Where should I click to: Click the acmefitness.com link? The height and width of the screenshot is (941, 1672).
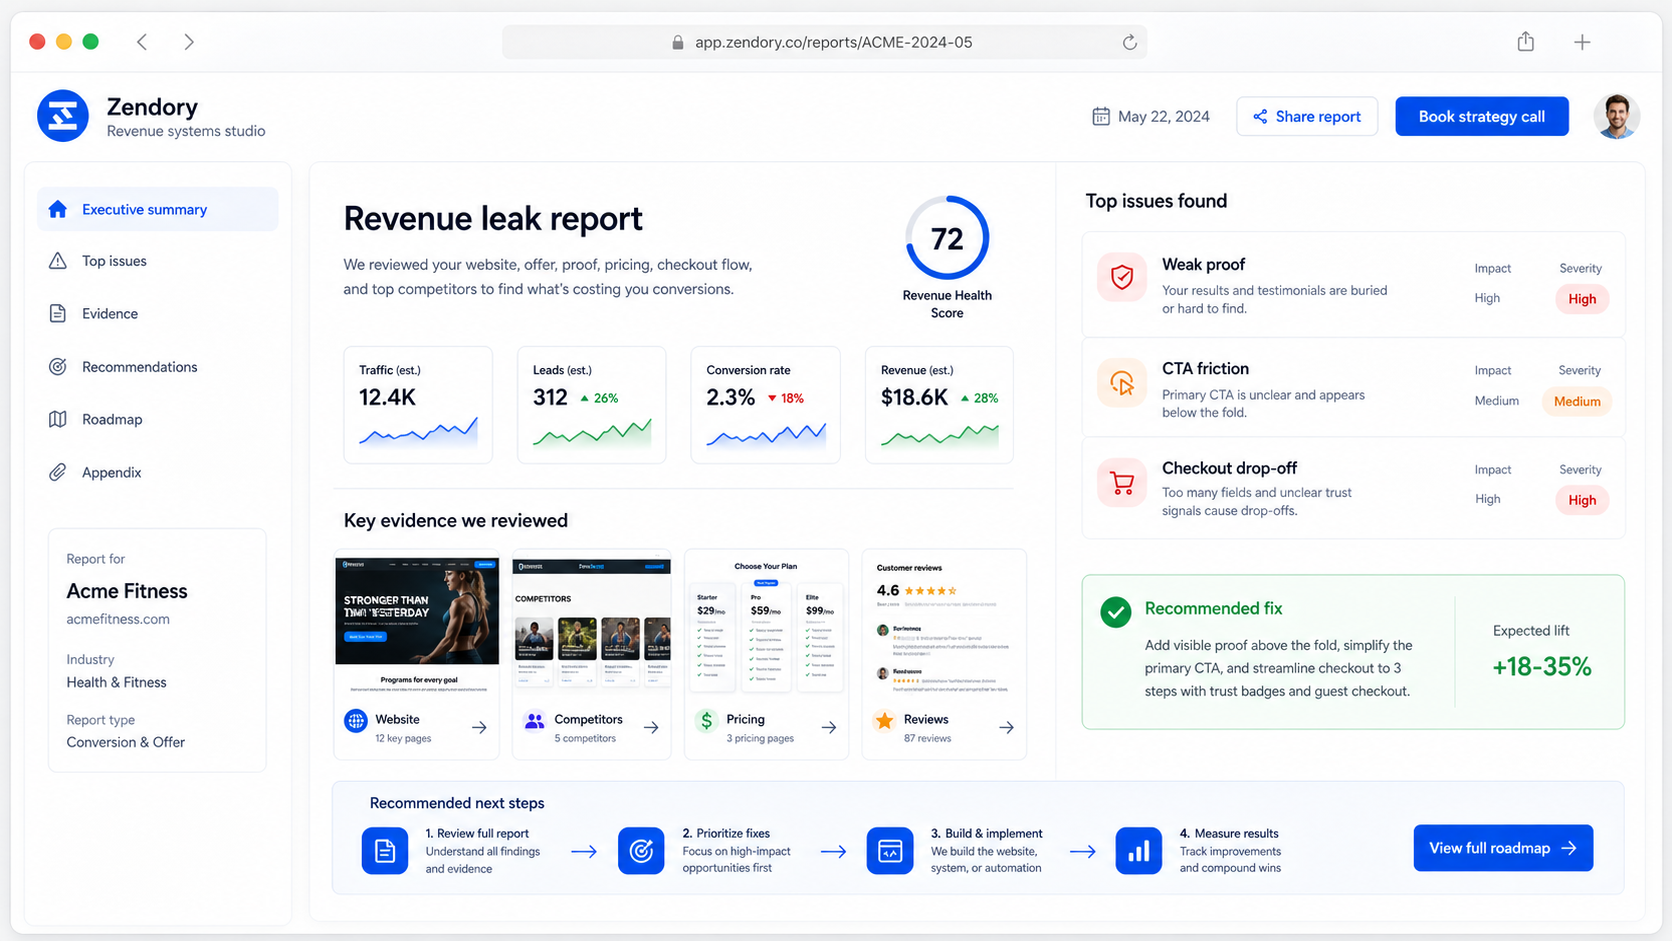(118, 619)
